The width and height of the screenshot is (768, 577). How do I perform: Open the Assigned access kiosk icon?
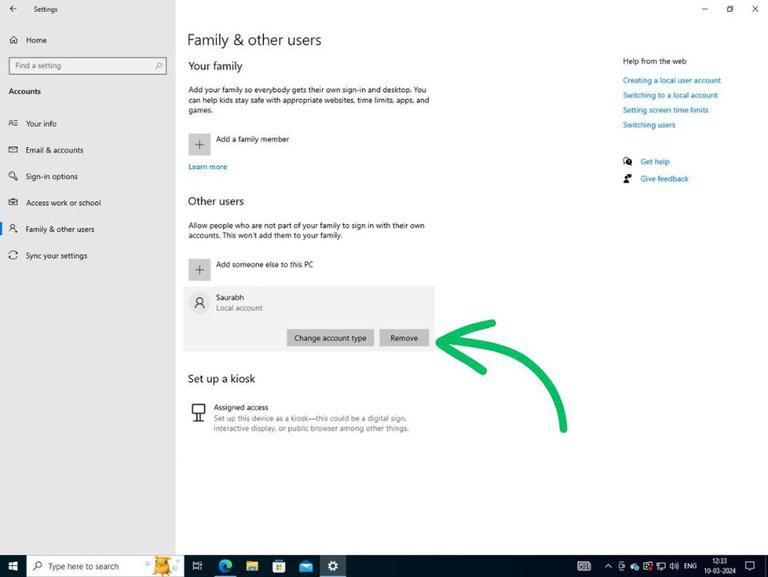(198, 412)
